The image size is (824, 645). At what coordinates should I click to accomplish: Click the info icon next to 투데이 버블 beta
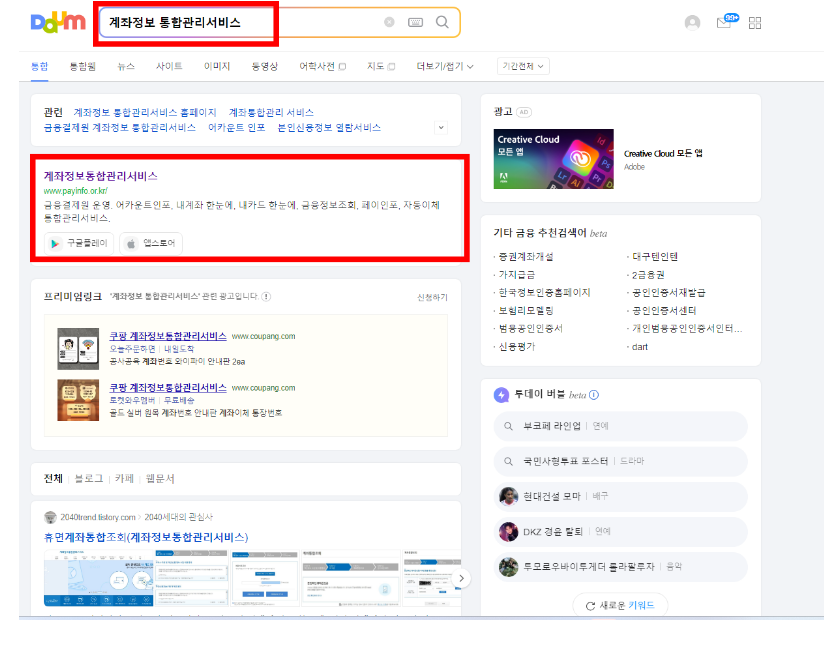(x=594, y=395)
